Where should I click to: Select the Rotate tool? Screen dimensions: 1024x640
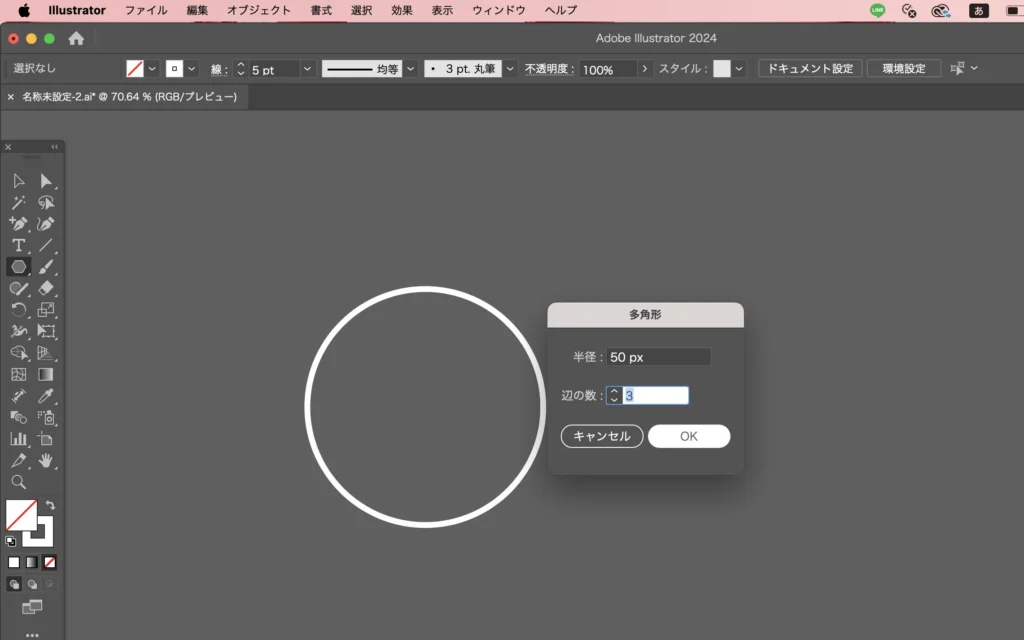click(x=18, y=310)
